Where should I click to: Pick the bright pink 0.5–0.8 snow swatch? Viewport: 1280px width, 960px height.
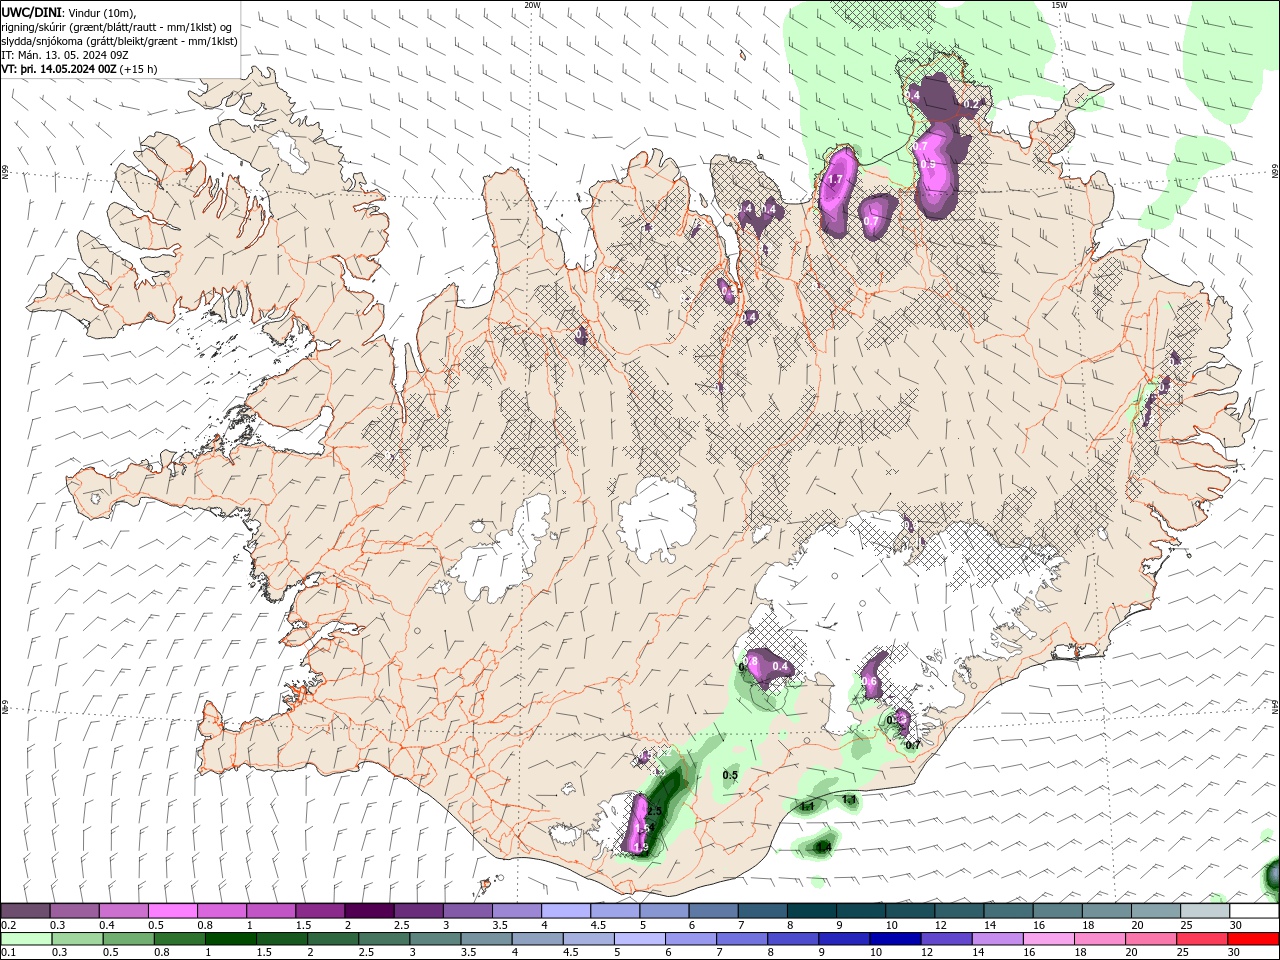tap(173, 910)
